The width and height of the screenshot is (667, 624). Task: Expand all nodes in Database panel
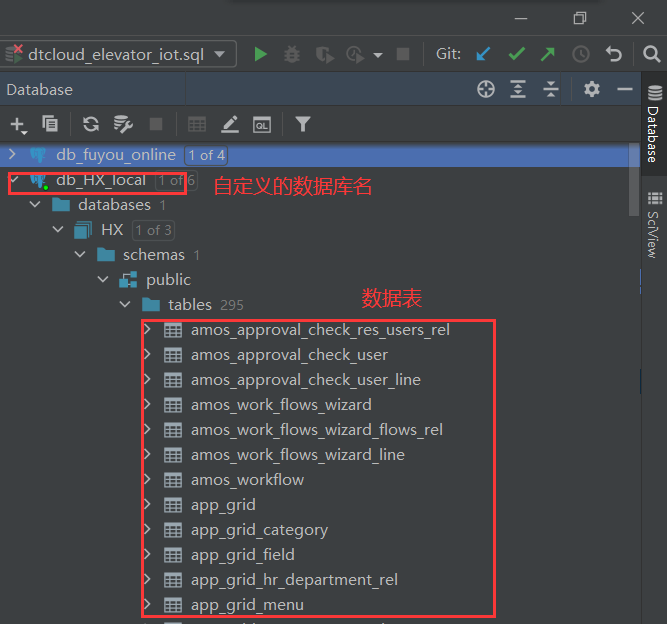518,89
